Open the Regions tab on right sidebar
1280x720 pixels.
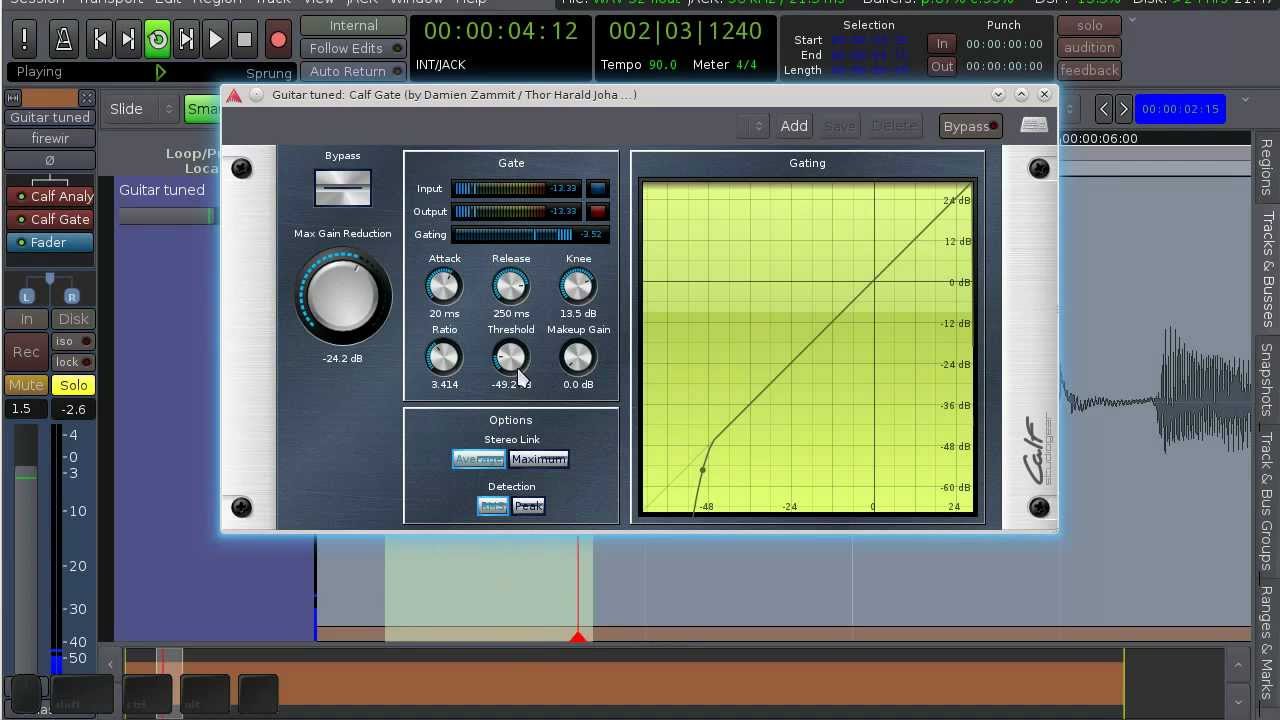[x=1266, y=167]
